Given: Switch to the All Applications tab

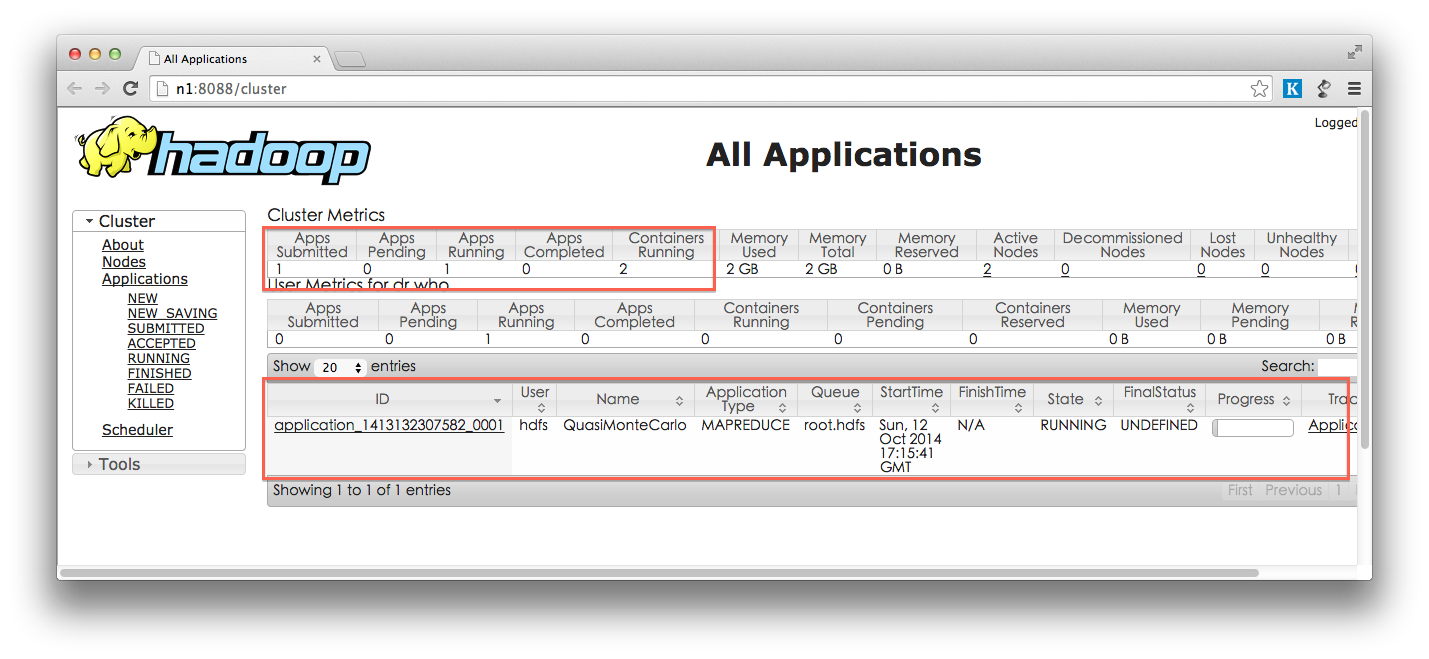Looking at the screenshot, I should coord(230,59).
